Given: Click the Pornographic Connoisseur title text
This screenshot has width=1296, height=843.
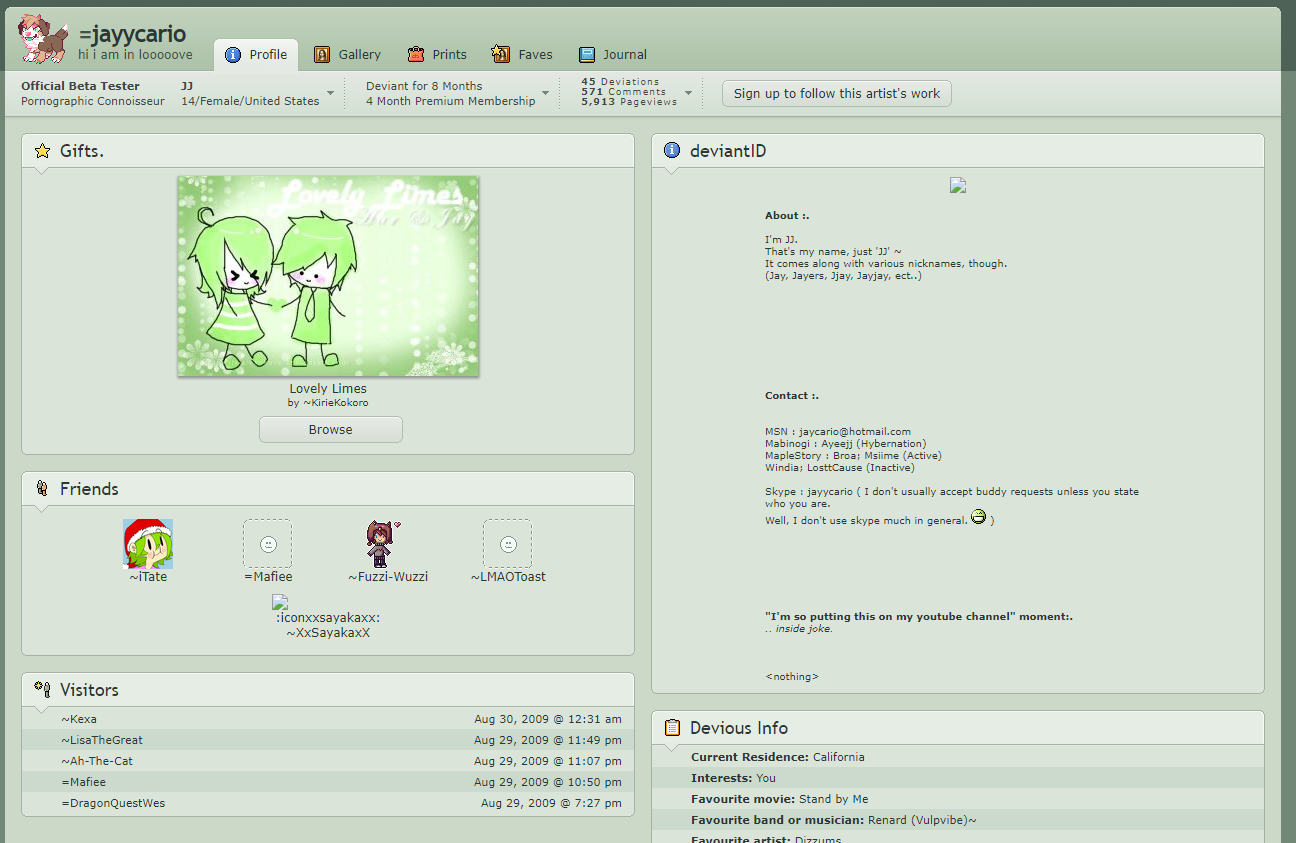Looking at the screenshot, I should [93, 101].
